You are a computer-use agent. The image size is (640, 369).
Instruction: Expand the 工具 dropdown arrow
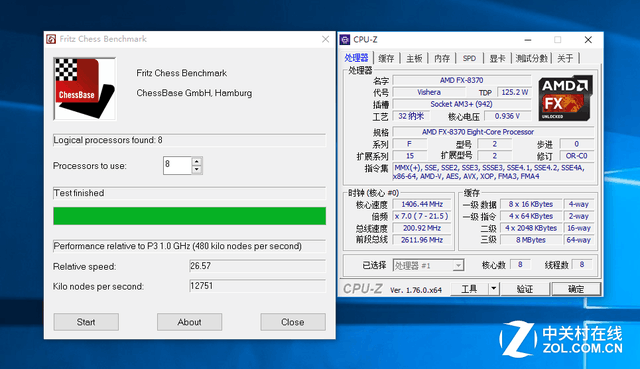[x=493, y=289]
